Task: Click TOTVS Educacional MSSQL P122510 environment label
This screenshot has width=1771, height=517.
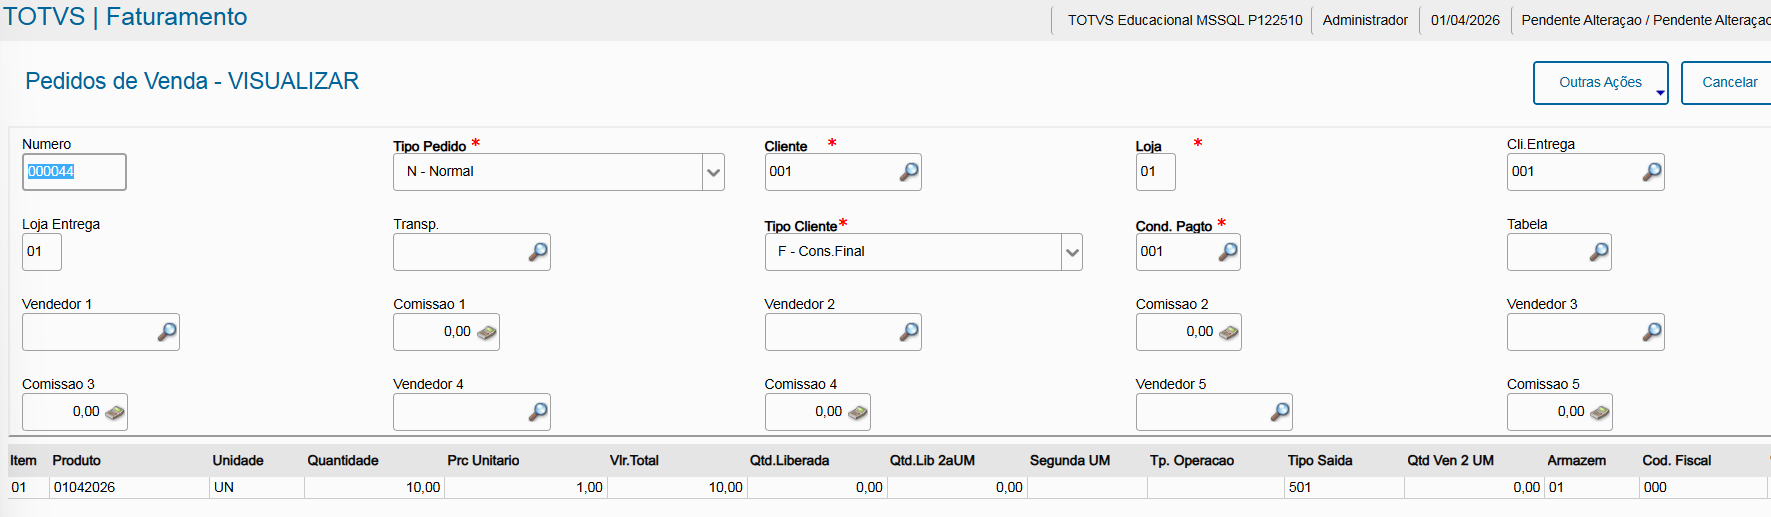Action: [1185, 20]
